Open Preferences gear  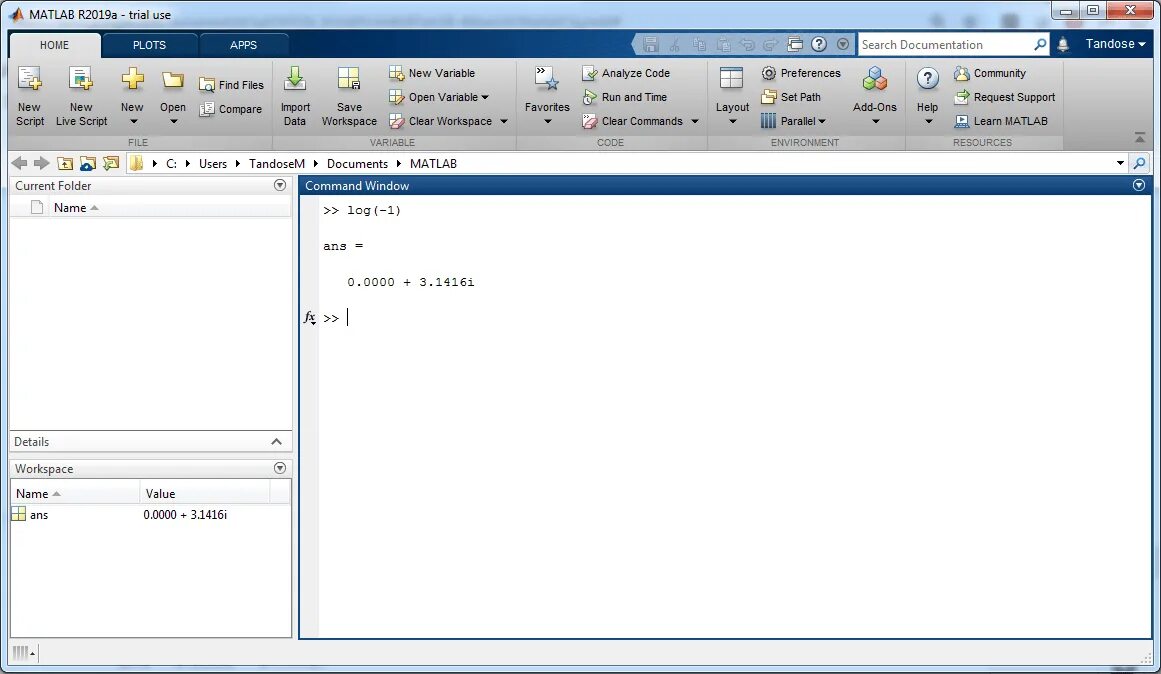pyautogui.click(x=801, y=73)
